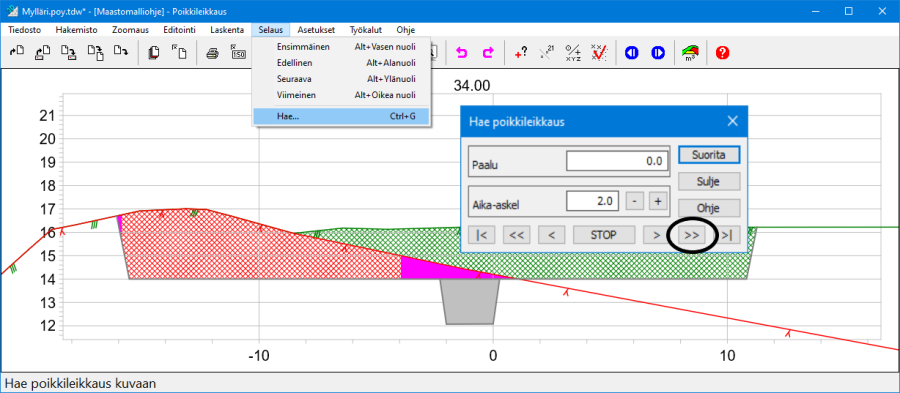Click the fast forward >> playback button
900x393 pixels.
pyautogui.click(x=692, y=235)
